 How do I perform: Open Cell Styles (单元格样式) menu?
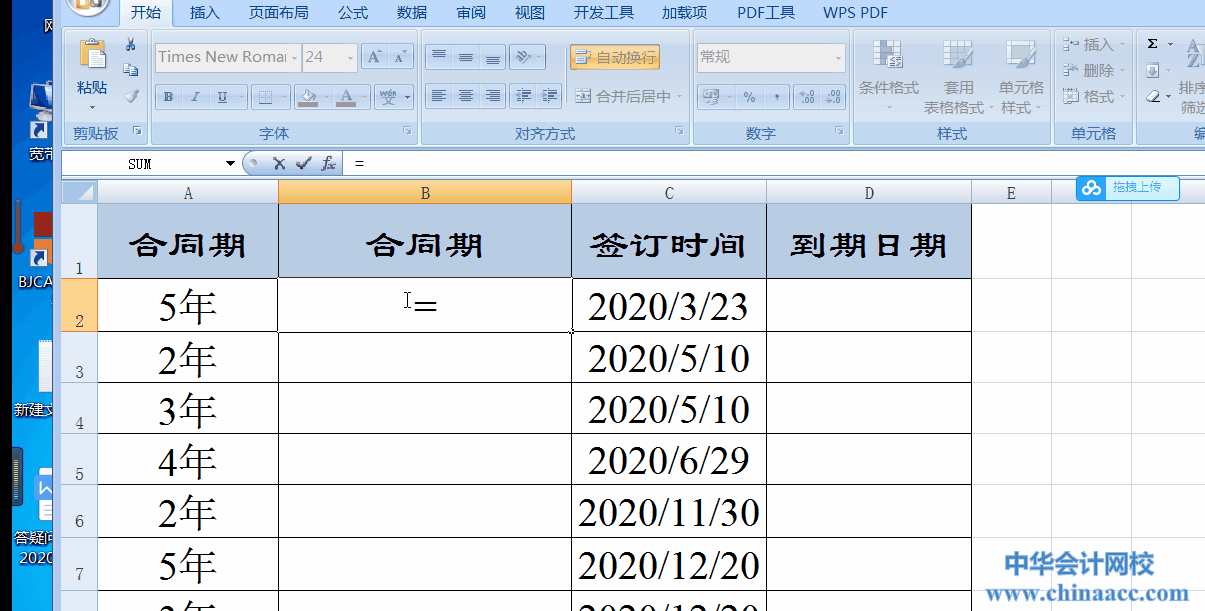1021,77
